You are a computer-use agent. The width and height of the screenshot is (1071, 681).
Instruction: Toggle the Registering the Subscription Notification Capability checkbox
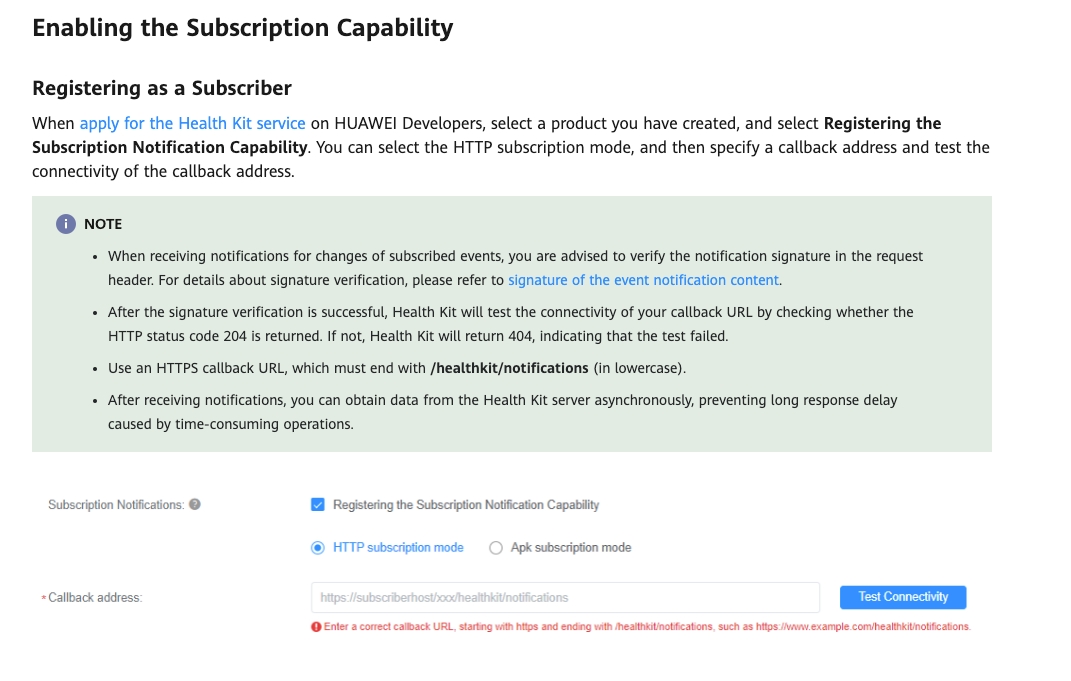318,505
